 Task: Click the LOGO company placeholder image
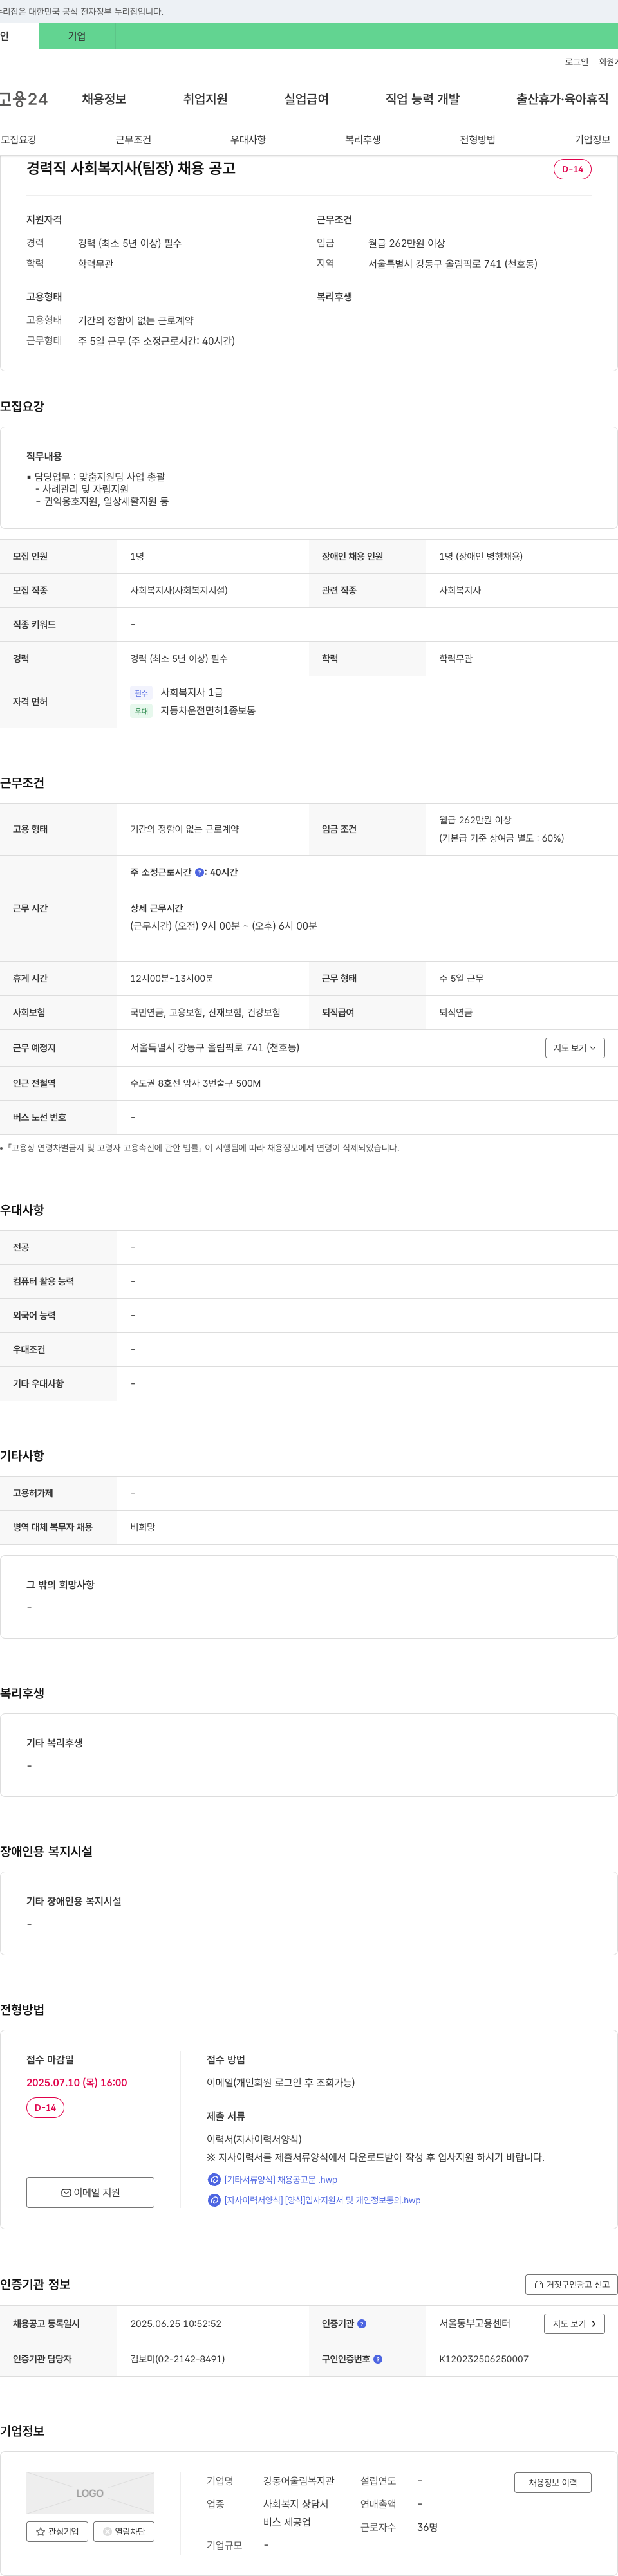[90, 2493]
